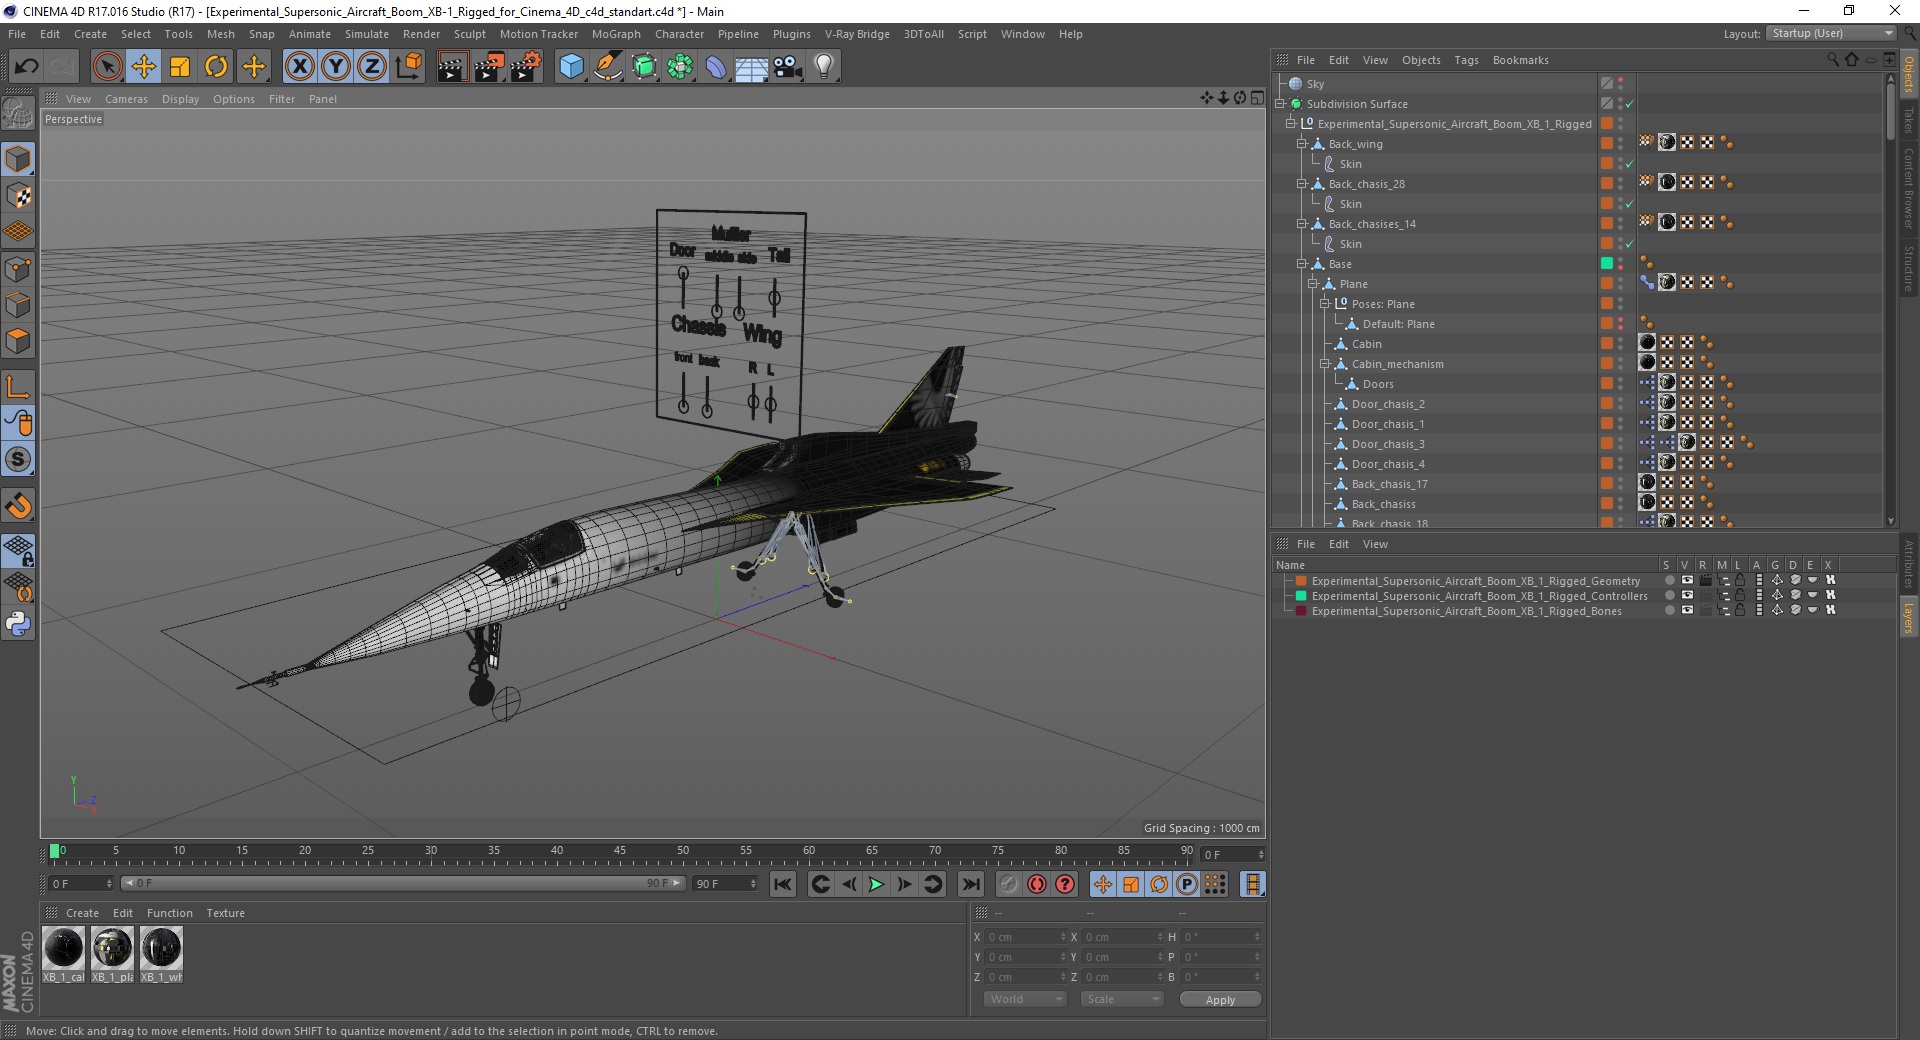
Task: Click the deformer bend icon
Action: pos(716,67)
